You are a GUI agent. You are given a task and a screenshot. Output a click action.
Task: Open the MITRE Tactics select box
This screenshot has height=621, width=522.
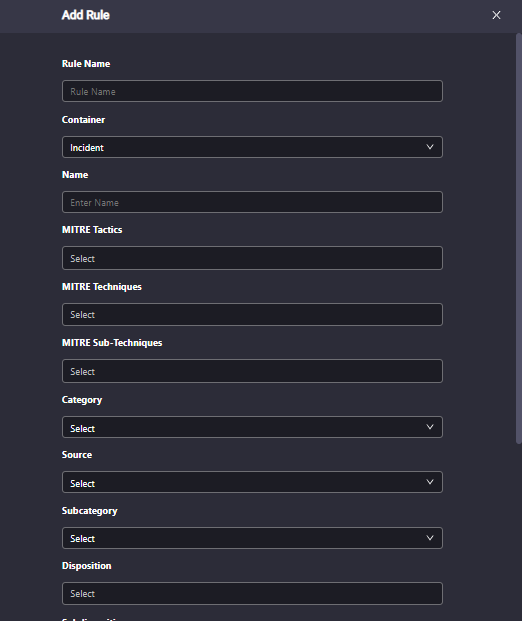(252, 258)
